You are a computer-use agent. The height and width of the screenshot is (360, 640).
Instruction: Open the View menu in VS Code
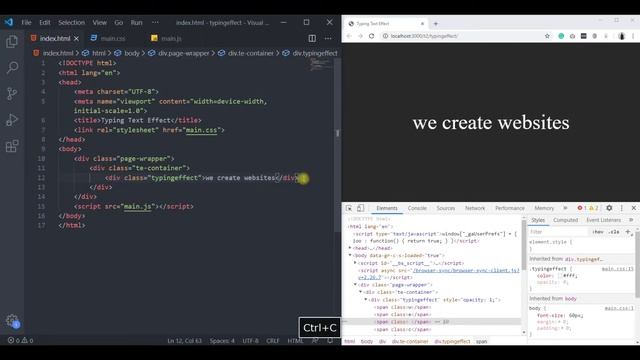coord(99,22)
